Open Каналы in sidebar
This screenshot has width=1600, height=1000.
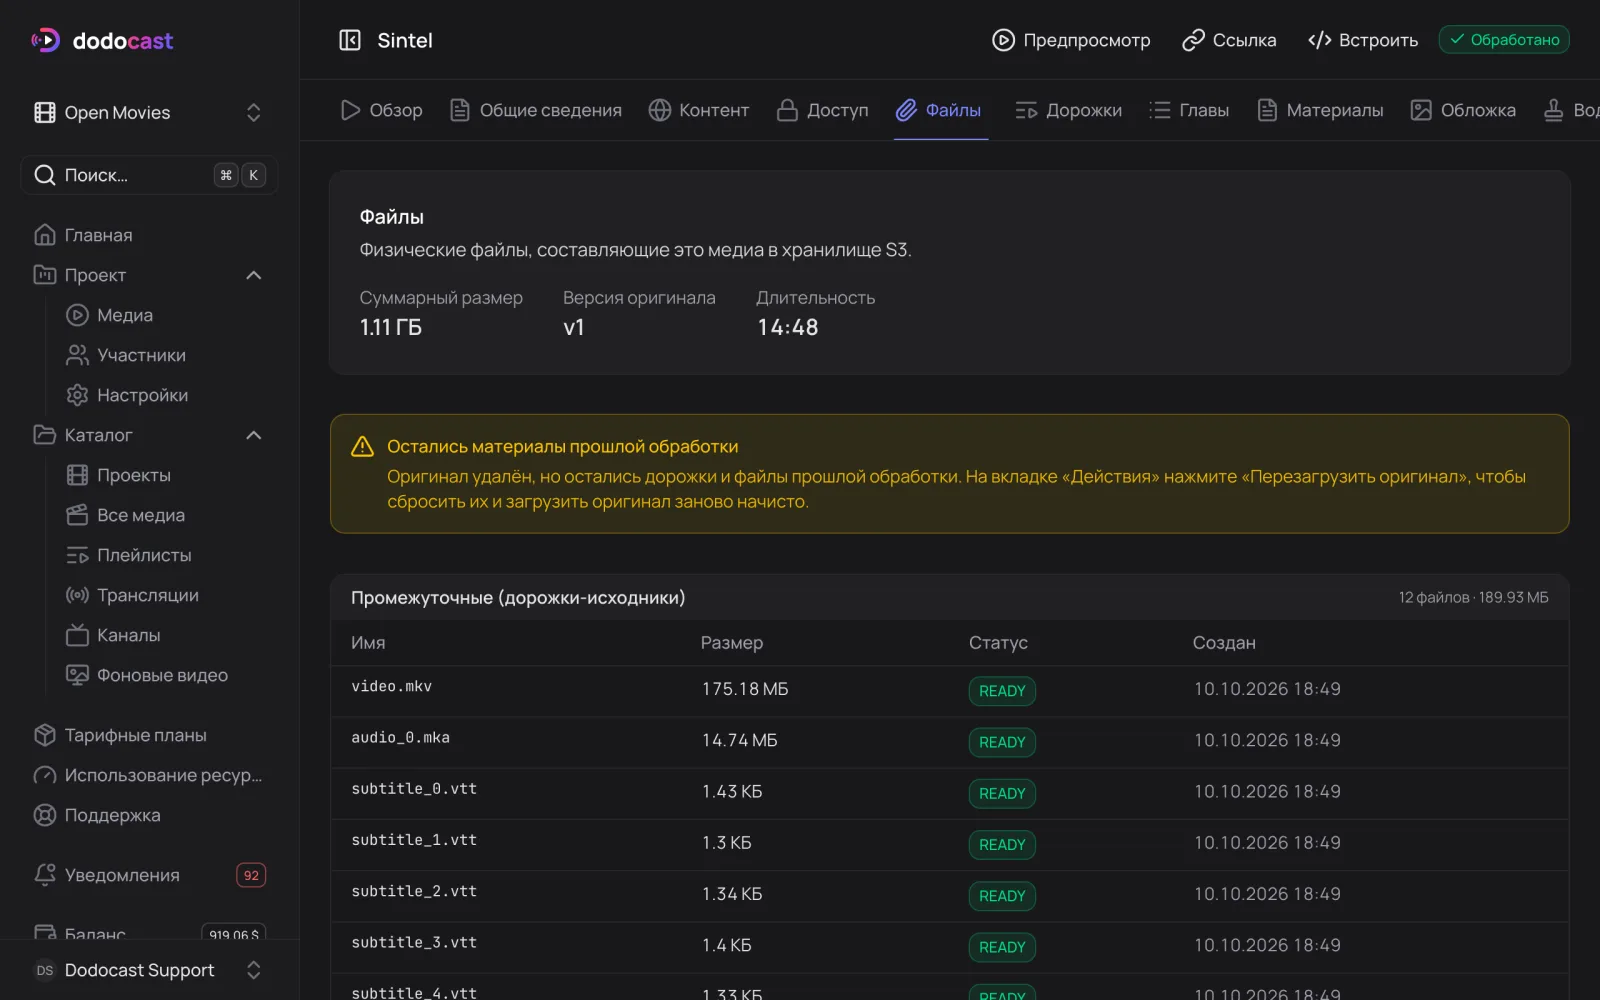[x=165, y=635]
